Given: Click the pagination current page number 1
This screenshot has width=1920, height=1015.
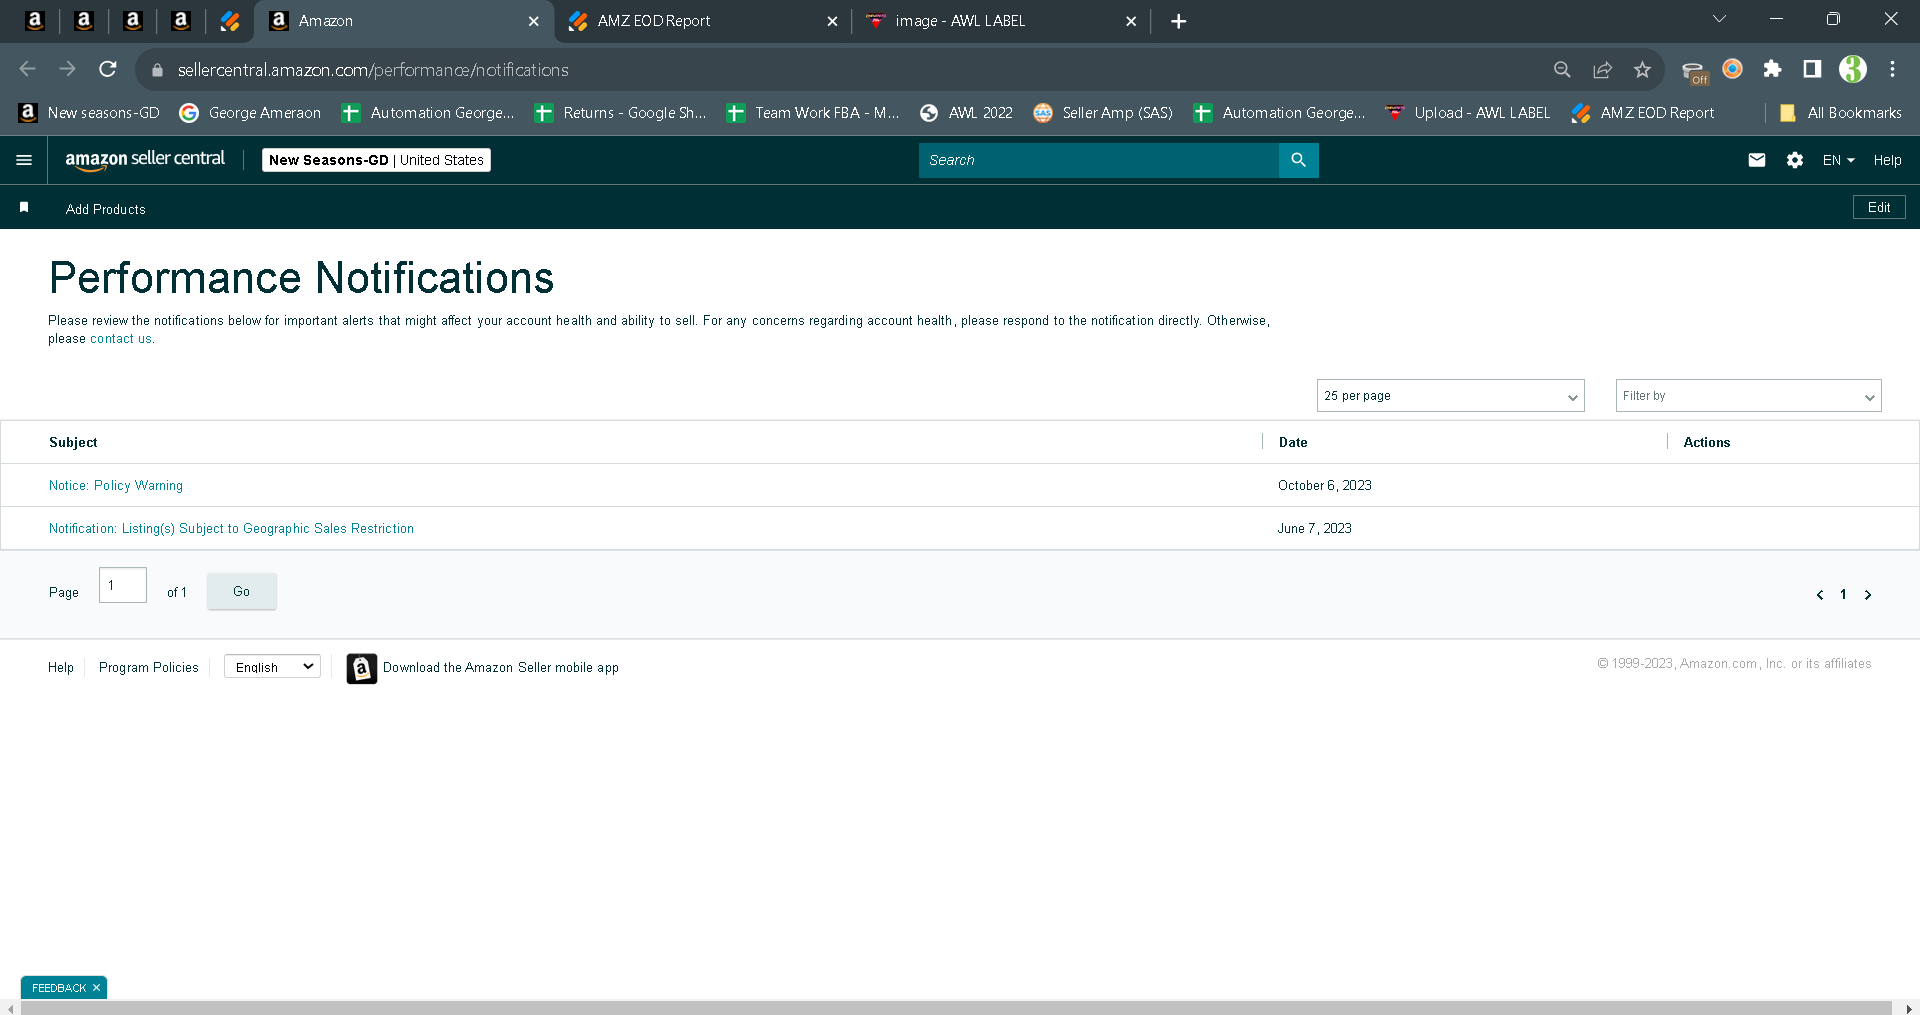Looking at the screenshot, I should click(1843, 595).
